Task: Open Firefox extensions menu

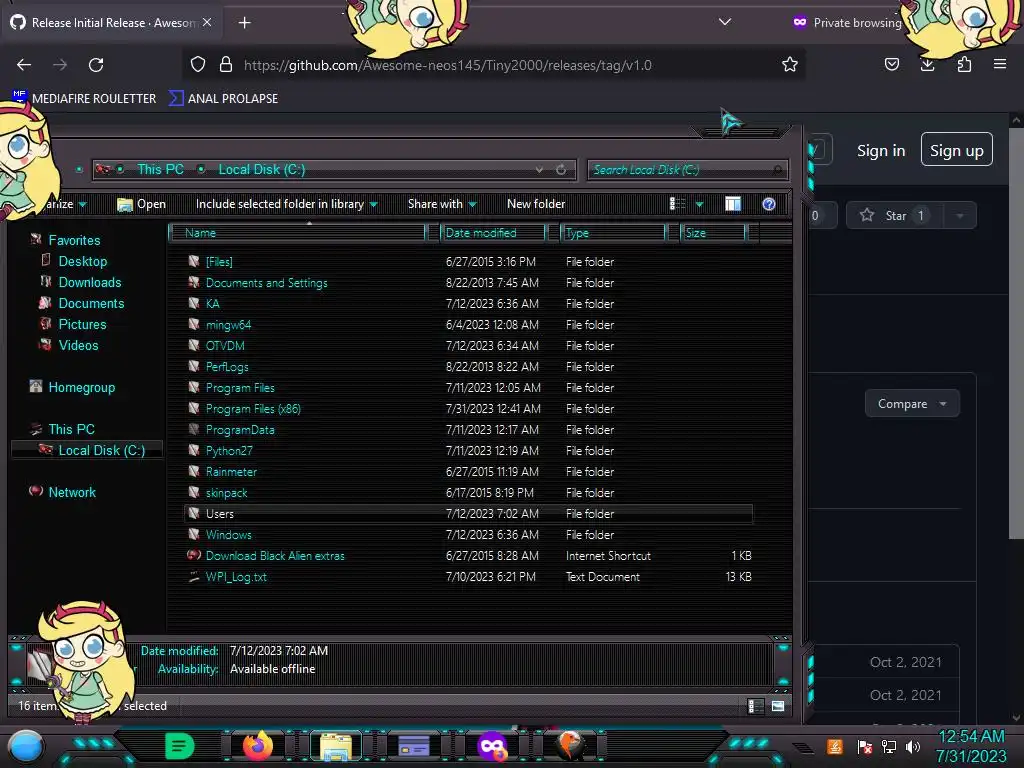Action: (964, 65)
